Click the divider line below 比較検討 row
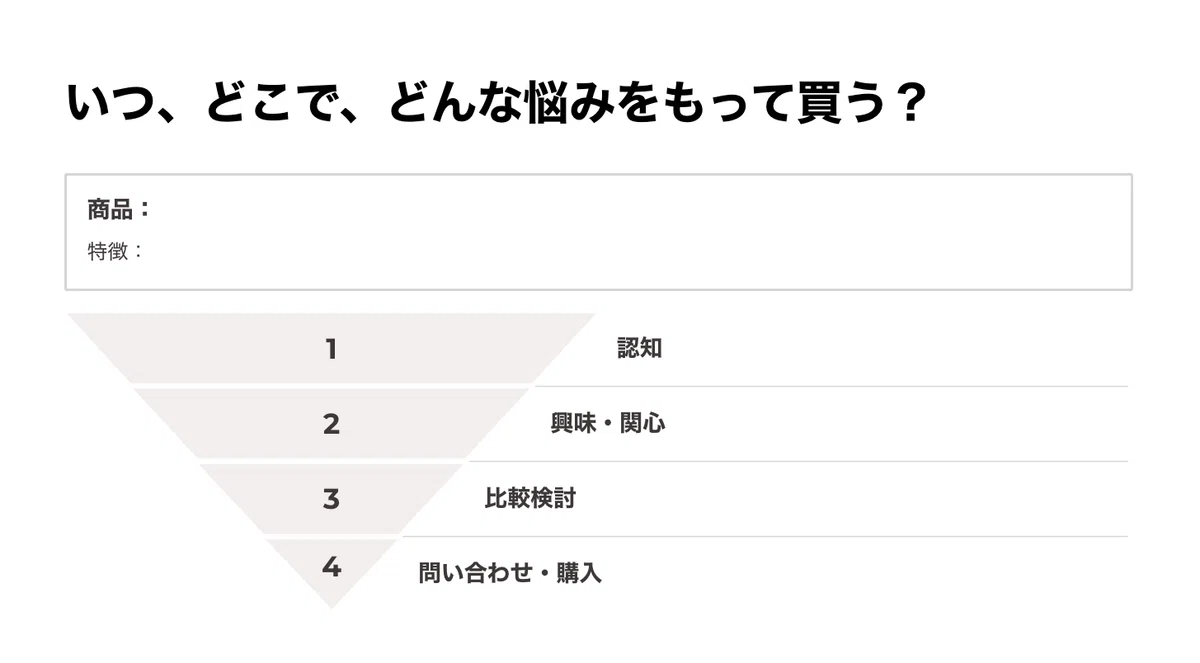The width and height of the screenshot is (1200, 663). [x=765, y=536]
